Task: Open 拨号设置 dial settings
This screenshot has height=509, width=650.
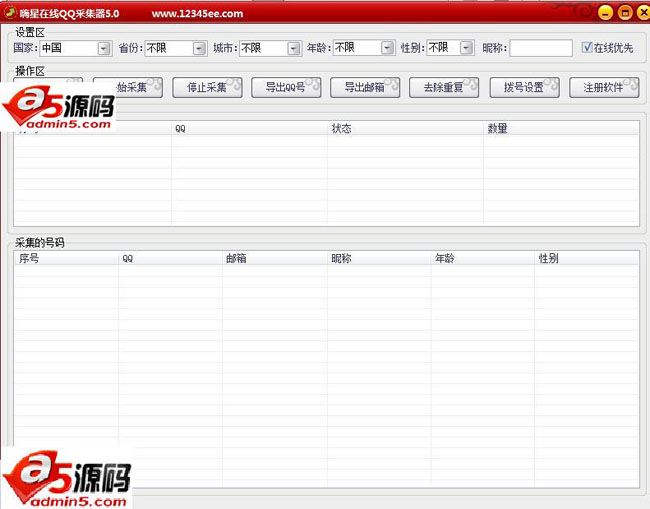Action: coord(524,87)
